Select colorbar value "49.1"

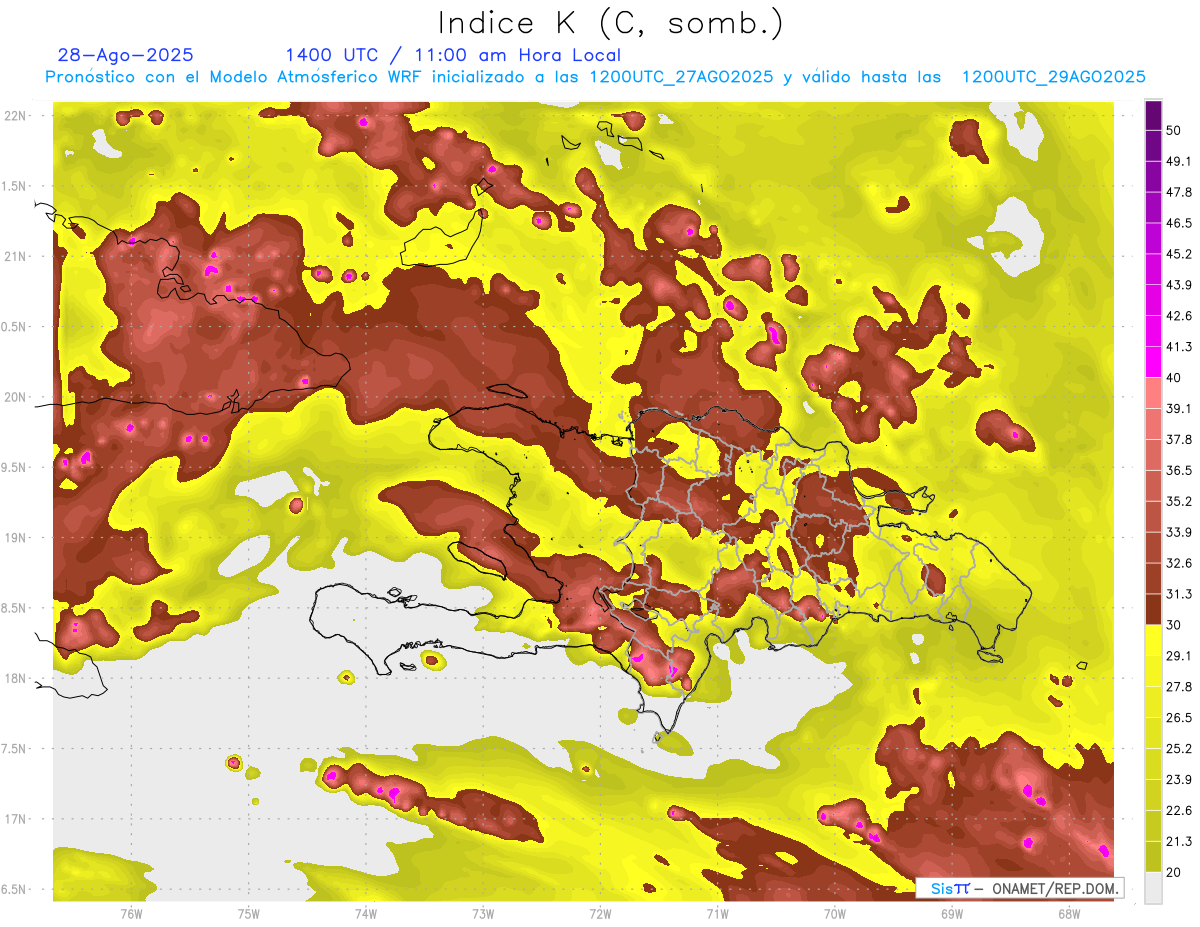(x=1180, y=161)
